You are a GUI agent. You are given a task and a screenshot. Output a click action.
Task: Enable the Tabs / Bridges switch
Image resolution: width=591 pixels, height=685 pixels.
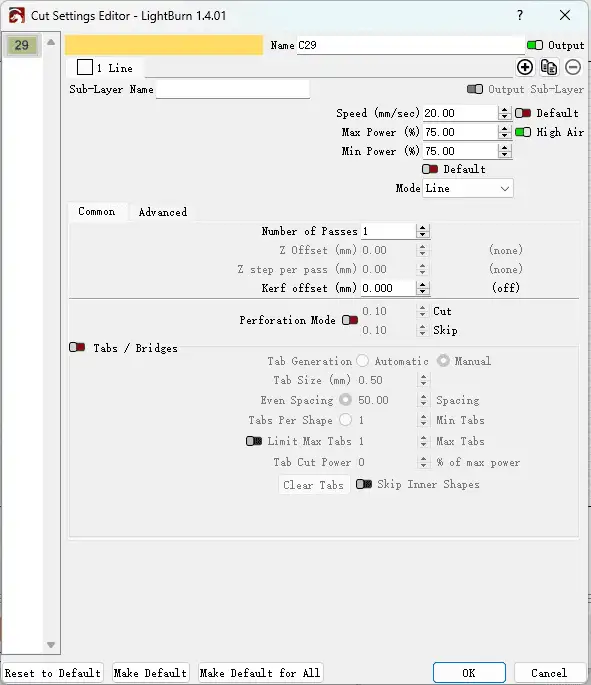coord(77,348)
